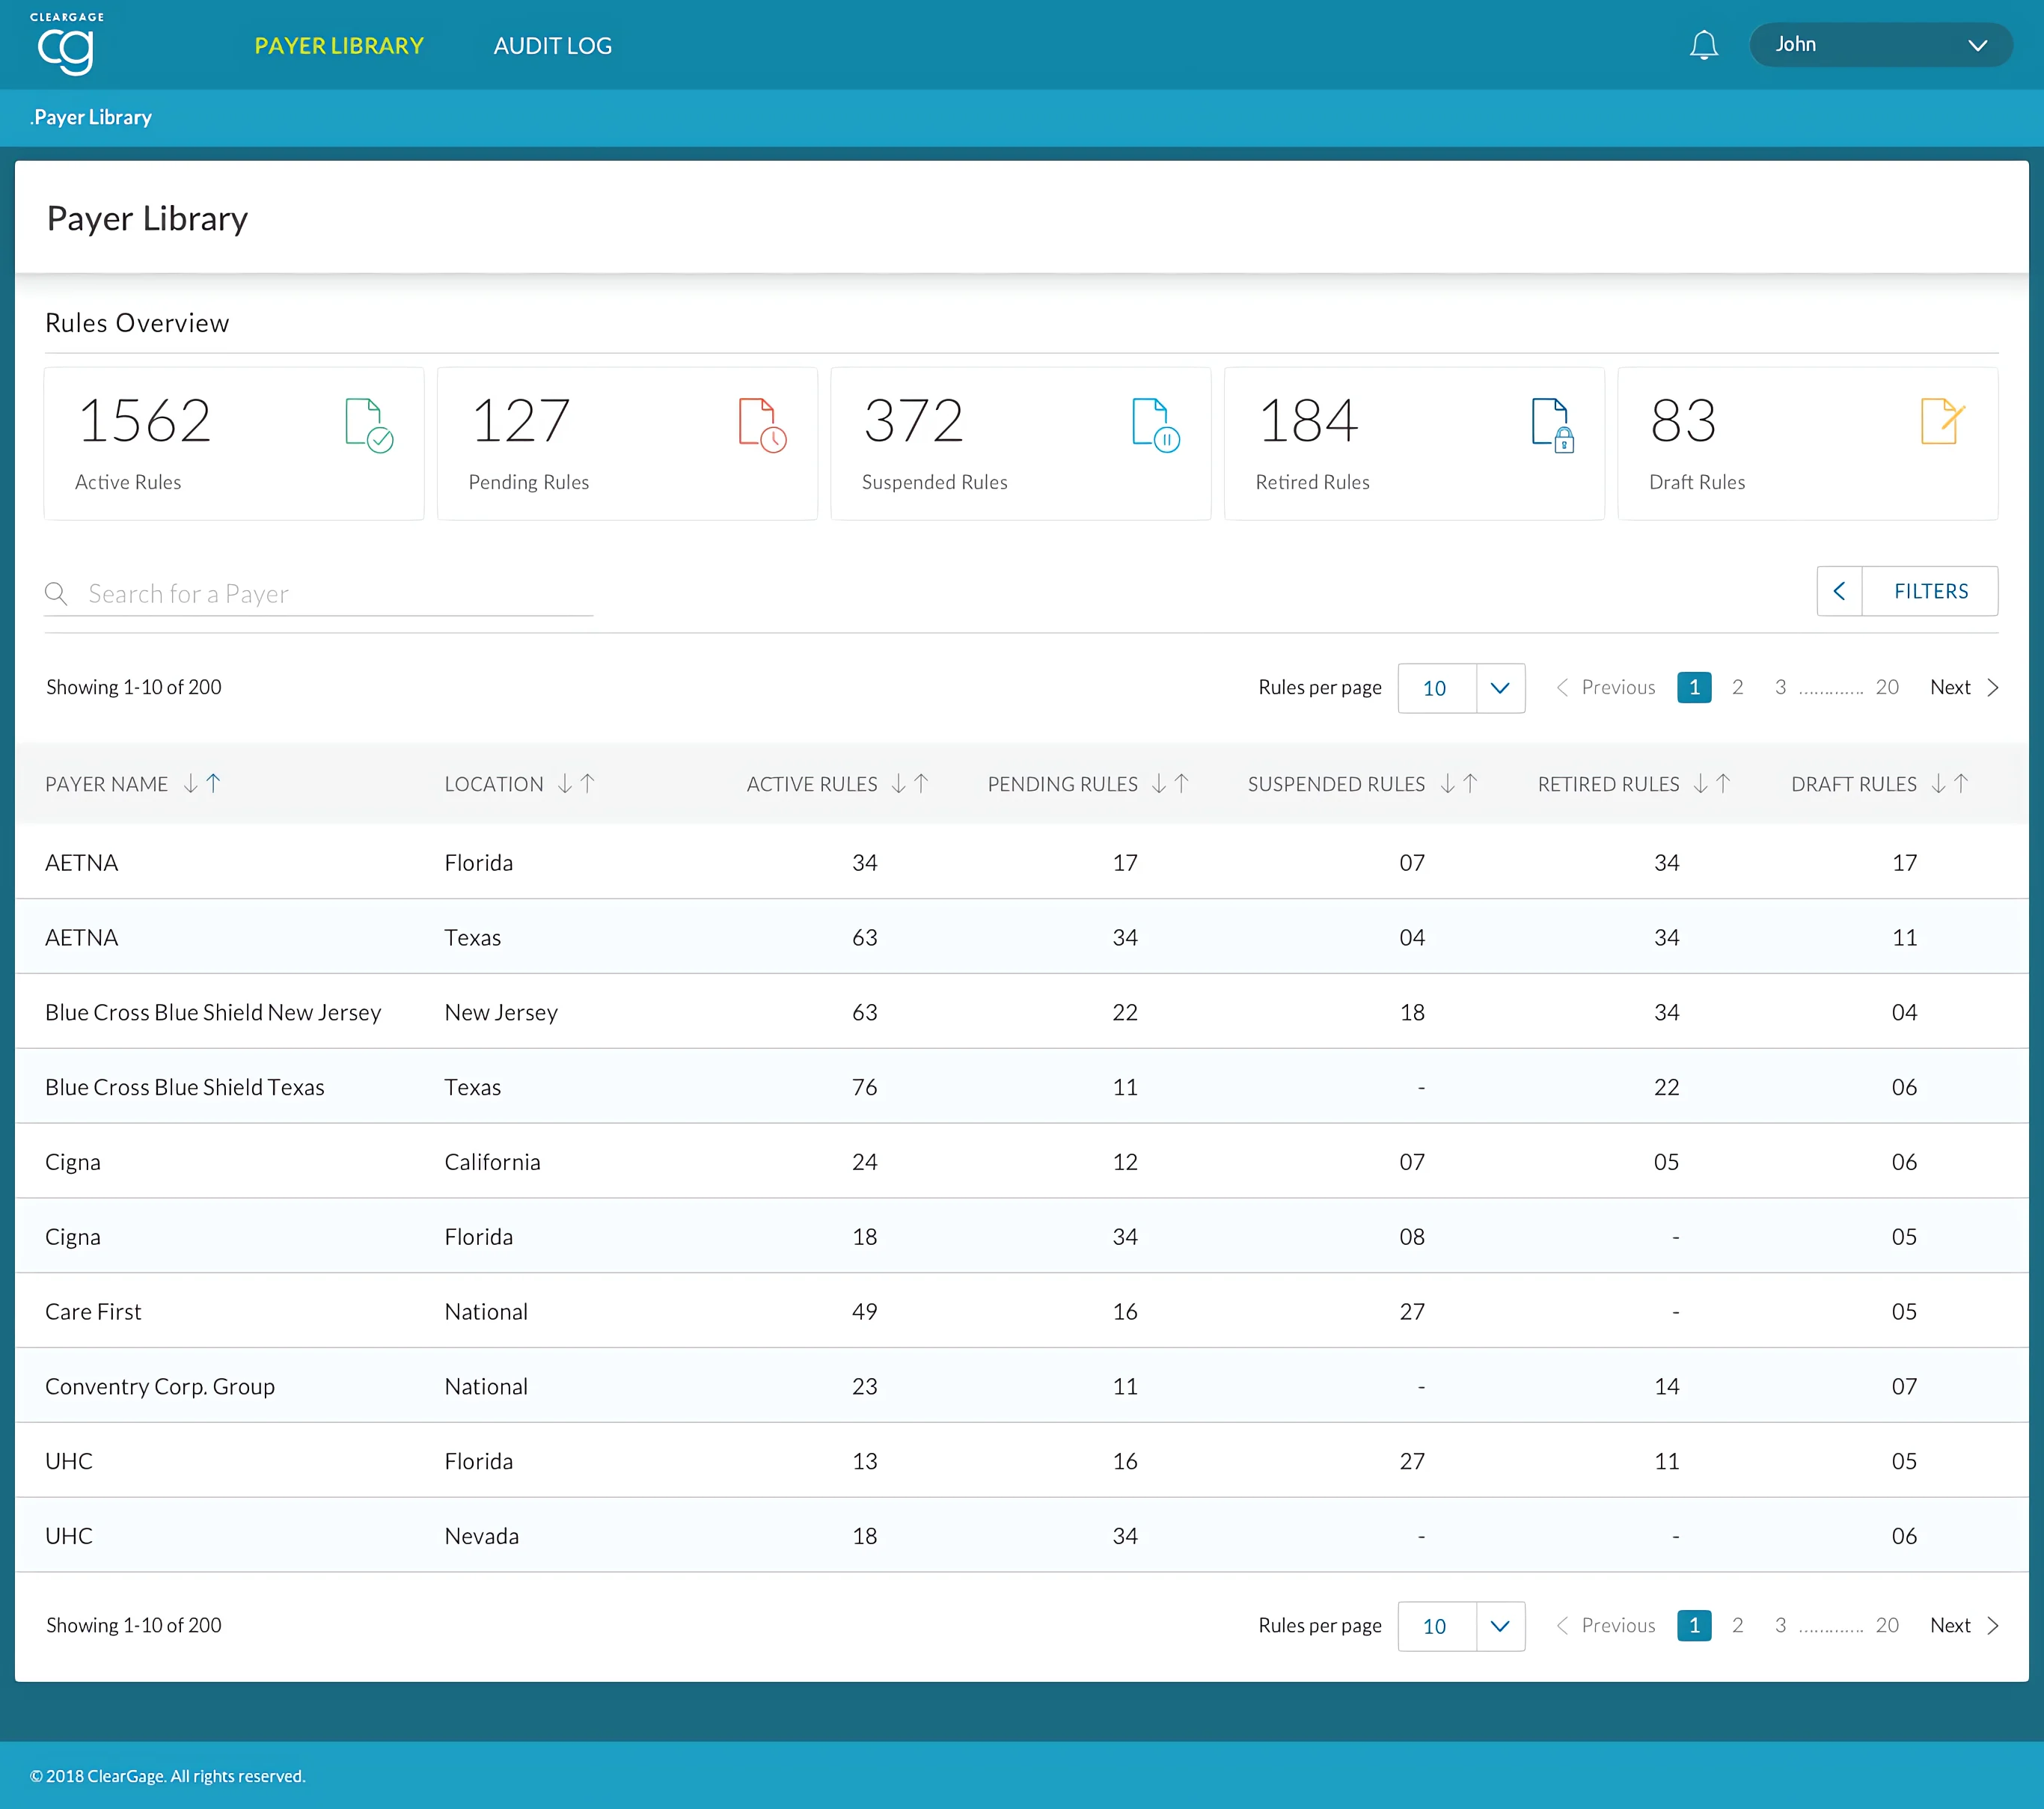Open the Suspended Rules 372 card

[x=1021, y=443]
